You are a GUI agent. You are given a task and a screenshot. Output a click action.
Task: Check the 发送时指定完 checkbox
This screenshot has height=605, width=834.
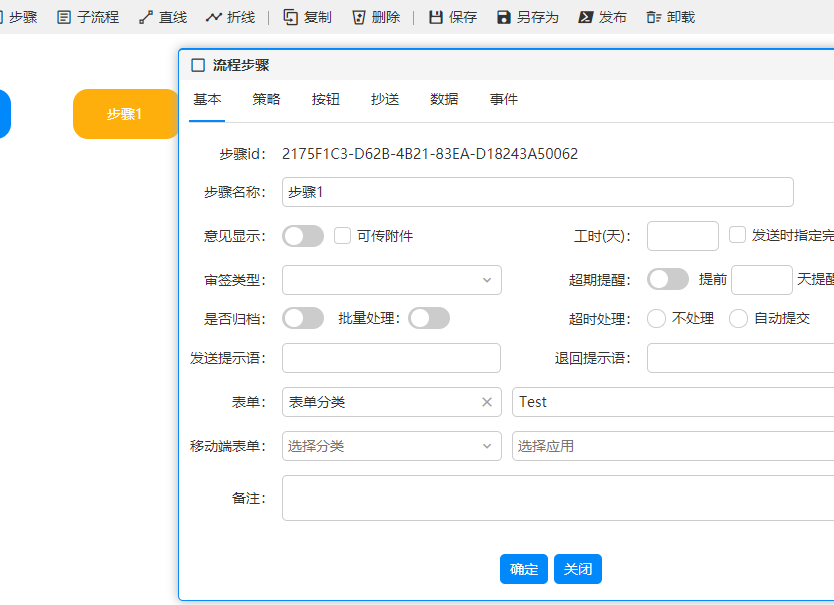(x=737, y=235)
